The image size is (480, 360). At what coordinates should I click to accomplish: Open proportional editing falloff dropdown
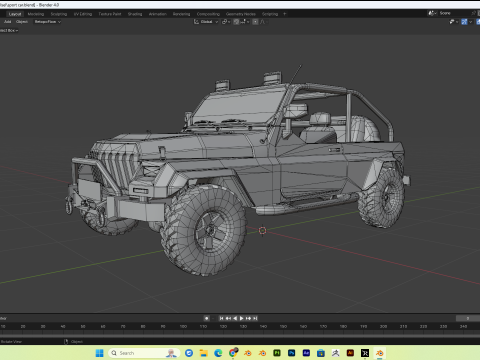tap(263, 22)
